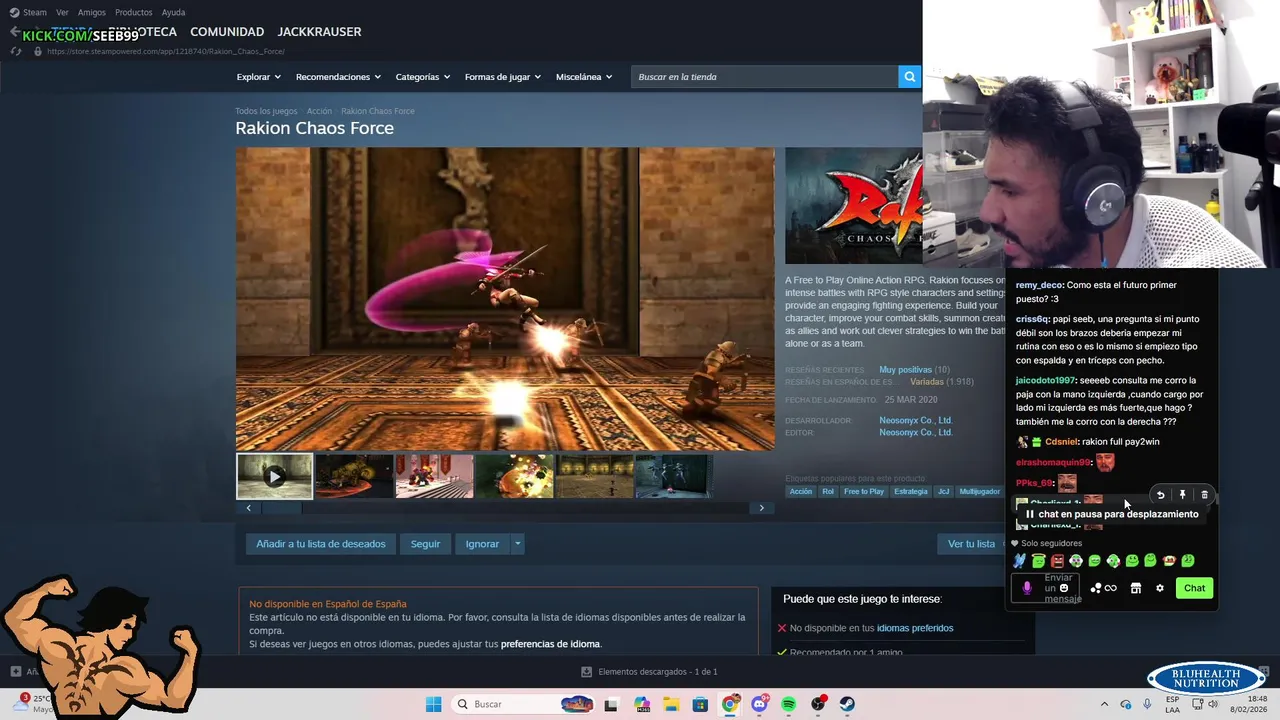Click the undo arrow icon in chat message actions
1280x720 pixels.
pyautogui.click(x=1160, y=495)
